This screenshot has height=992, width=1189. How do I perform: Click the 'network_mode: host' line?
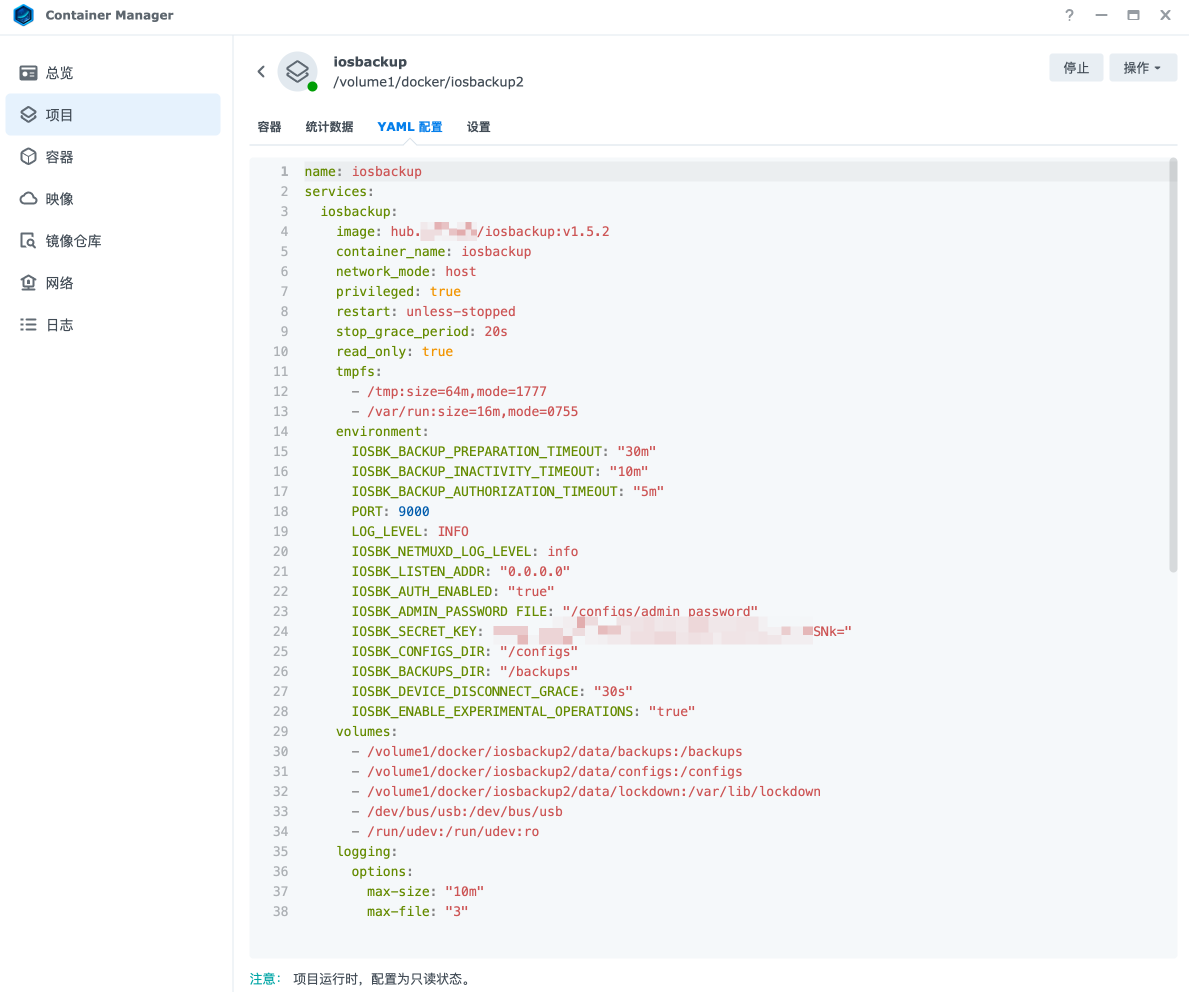point(406,272)
